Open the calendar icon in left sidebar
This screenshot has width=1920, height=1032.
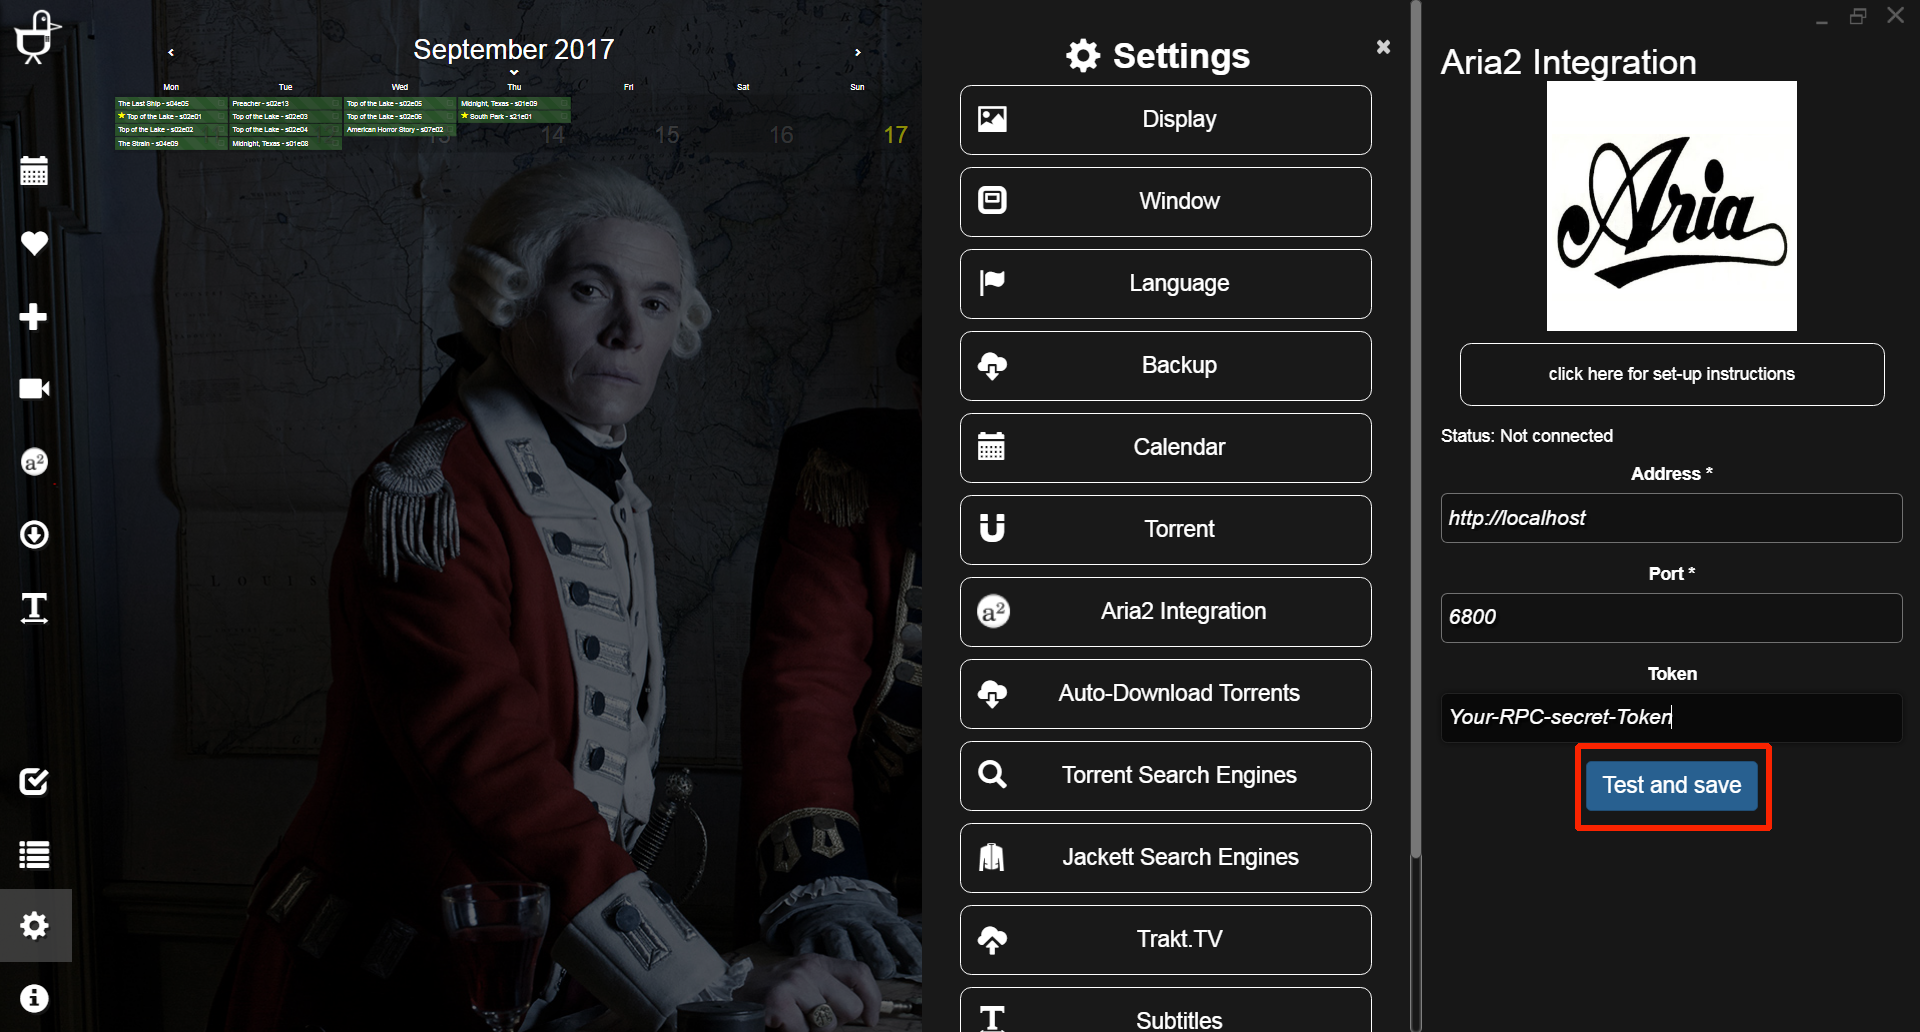[34, 171]
